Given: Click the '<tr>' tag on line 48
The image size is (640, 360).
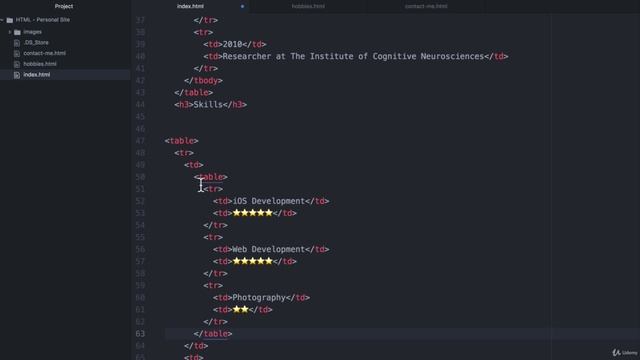Looking at the screenshot, I should pos(184,153).
